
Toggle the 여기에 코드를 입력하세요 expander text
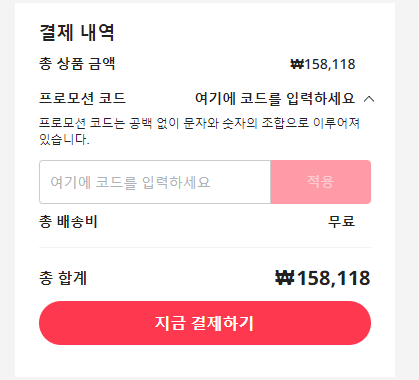tap(275, 99)
